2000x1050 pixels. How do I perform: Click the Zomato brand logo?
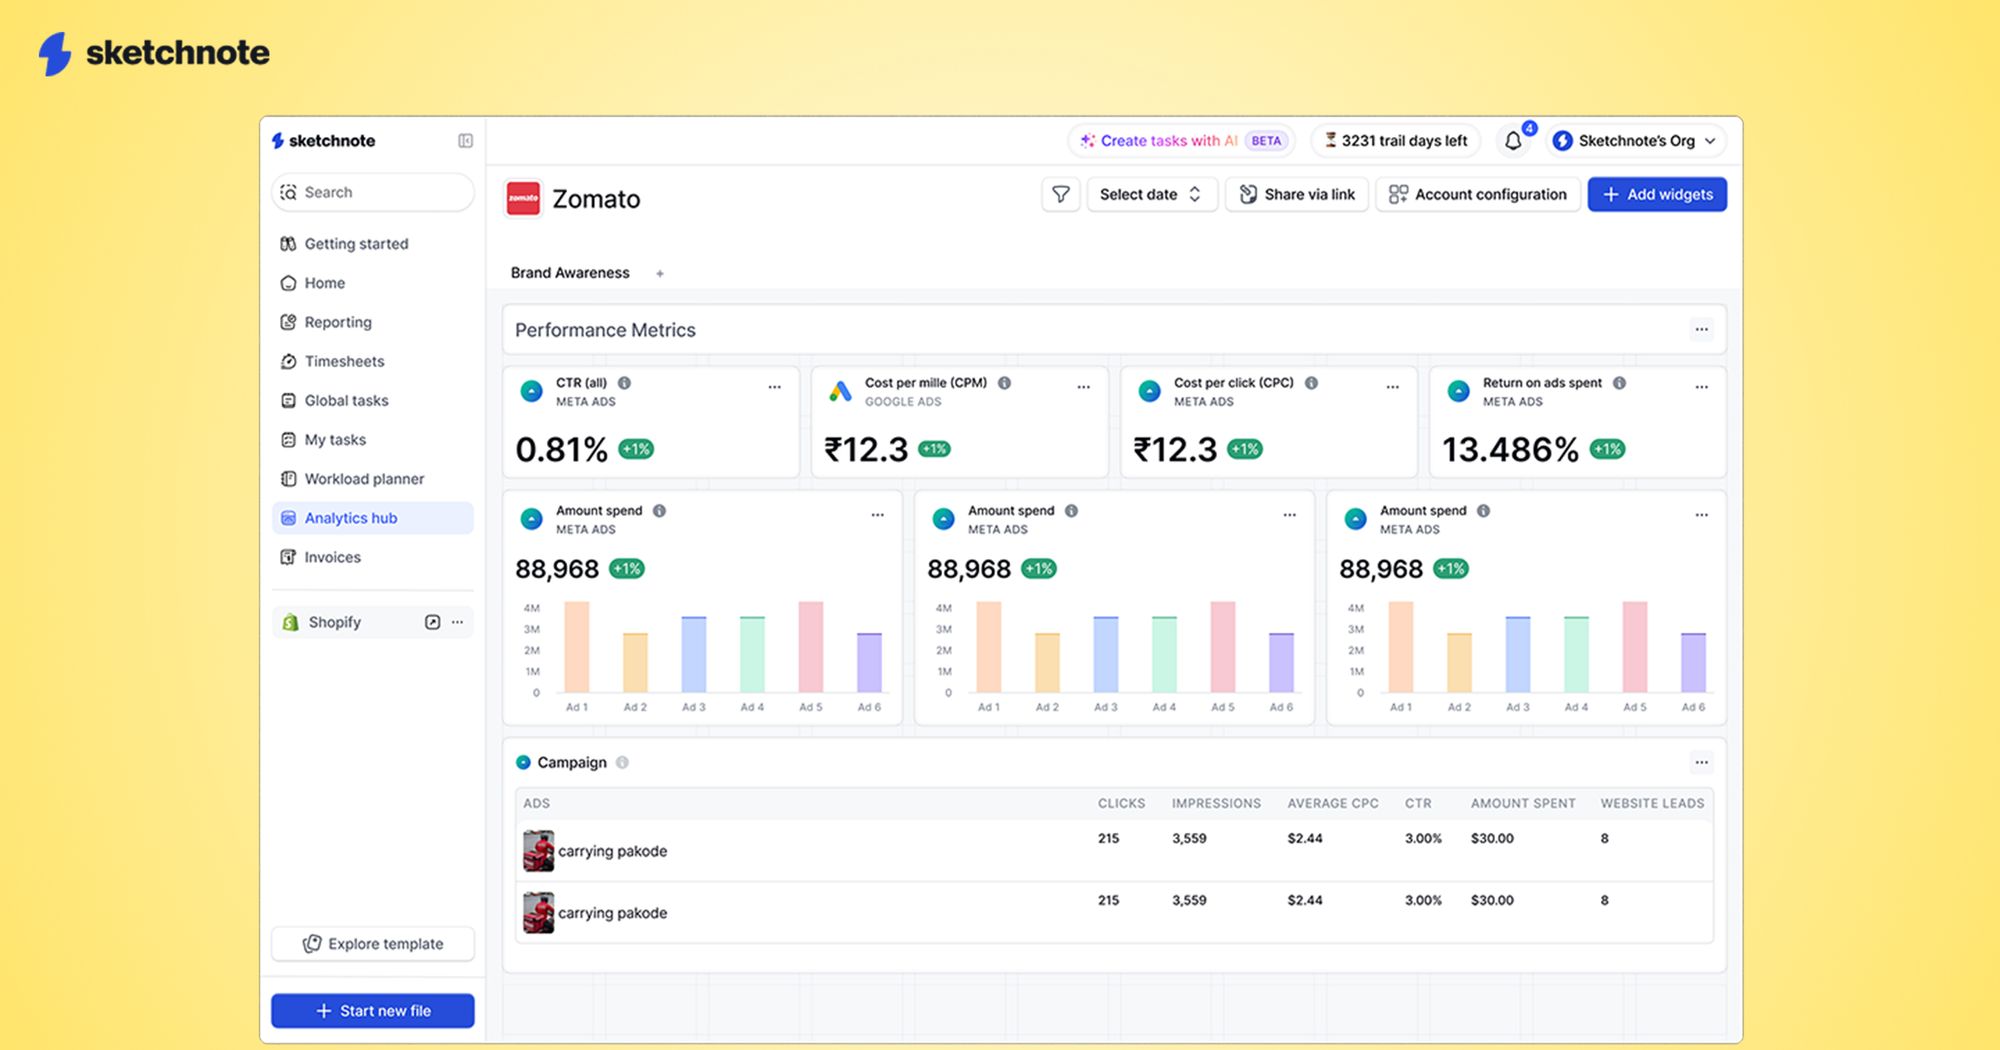pyautogui.click(x=523, y=198)
